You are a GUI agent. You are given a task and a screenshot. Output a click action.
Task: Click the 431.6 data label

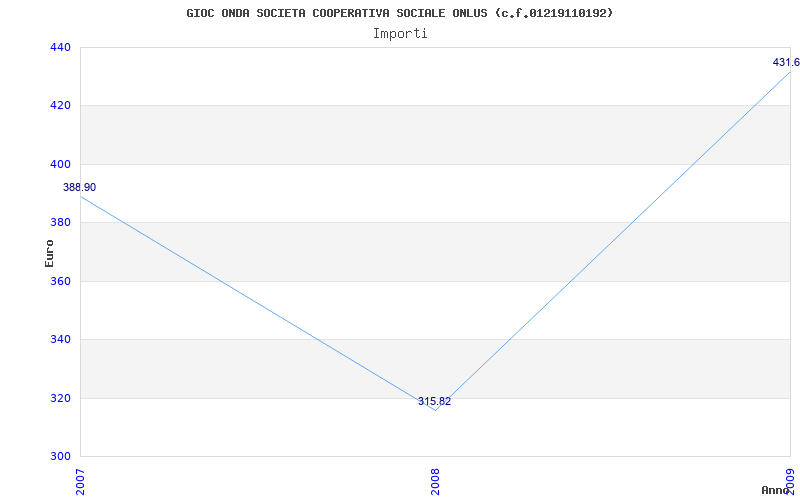pos(786,62)
